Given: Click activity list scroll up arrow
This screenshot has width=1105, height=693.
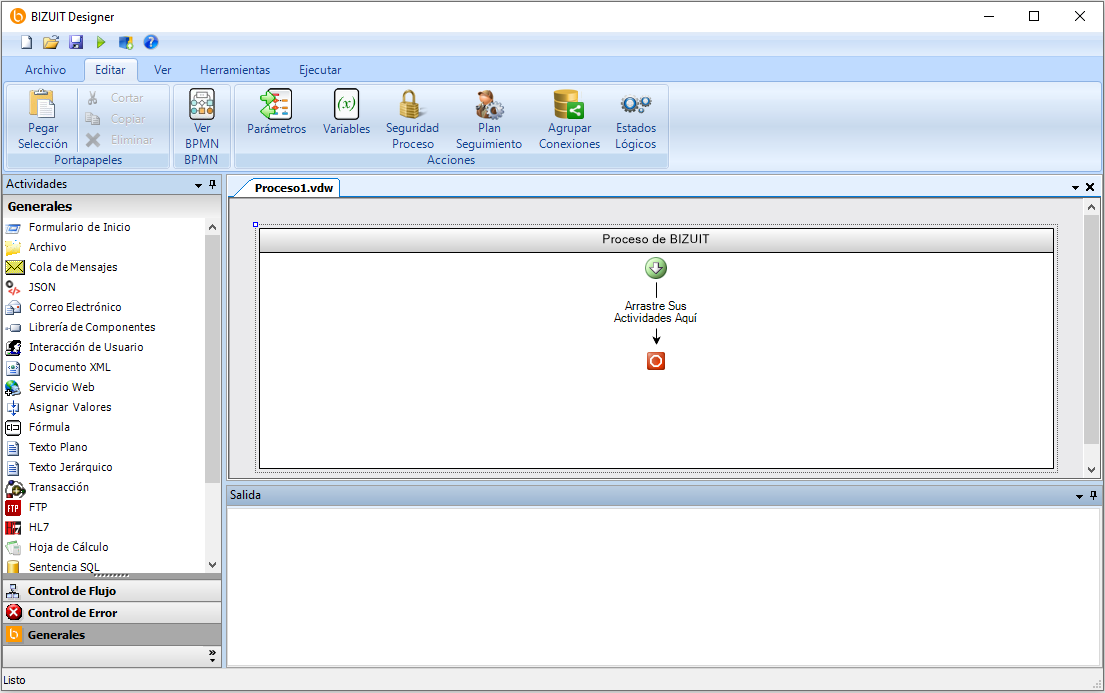Looking at the screenshot, I should pyautogui.click(x=212, y=227).
